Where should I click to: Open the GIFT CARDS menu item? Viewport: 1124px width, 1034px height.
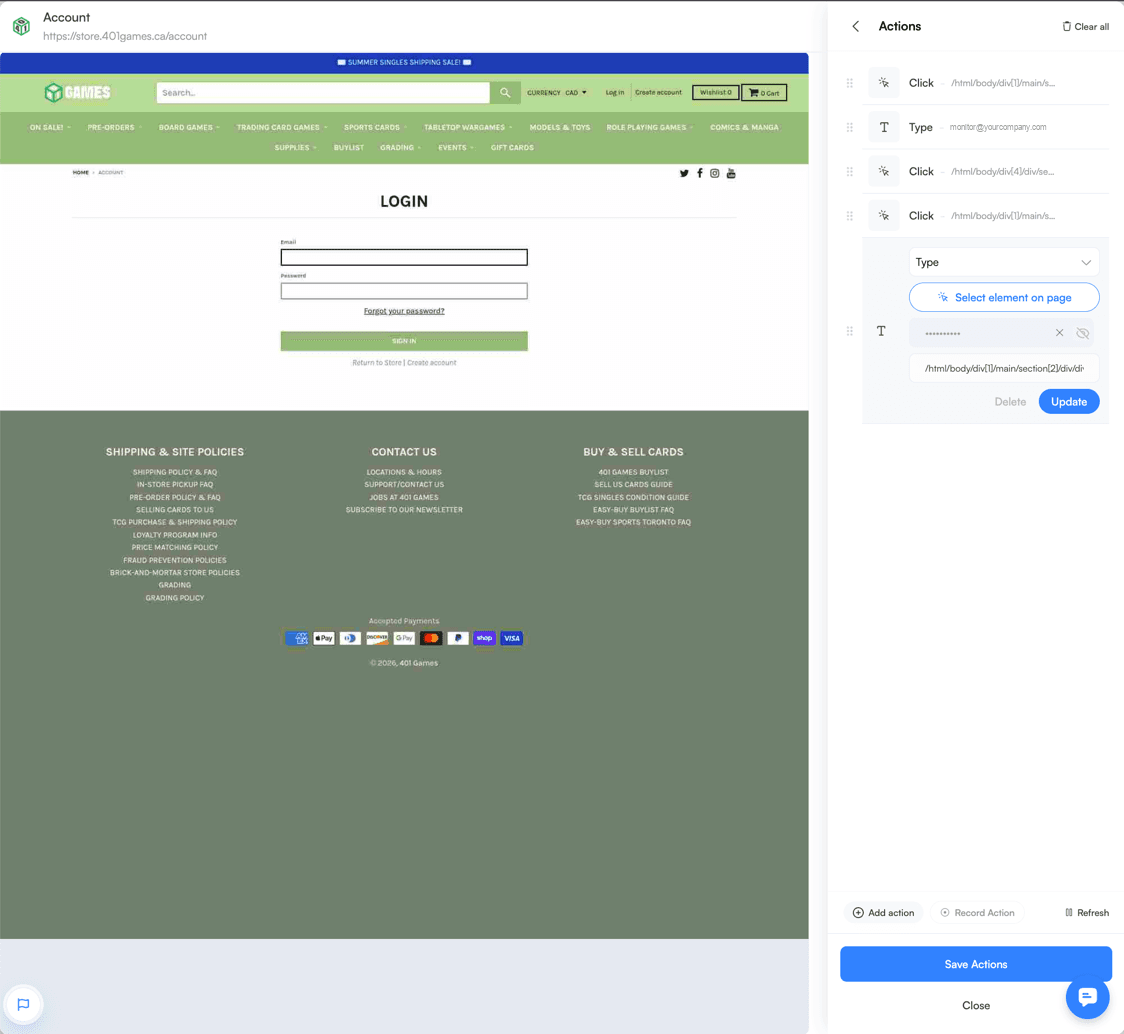pos(512,148)
